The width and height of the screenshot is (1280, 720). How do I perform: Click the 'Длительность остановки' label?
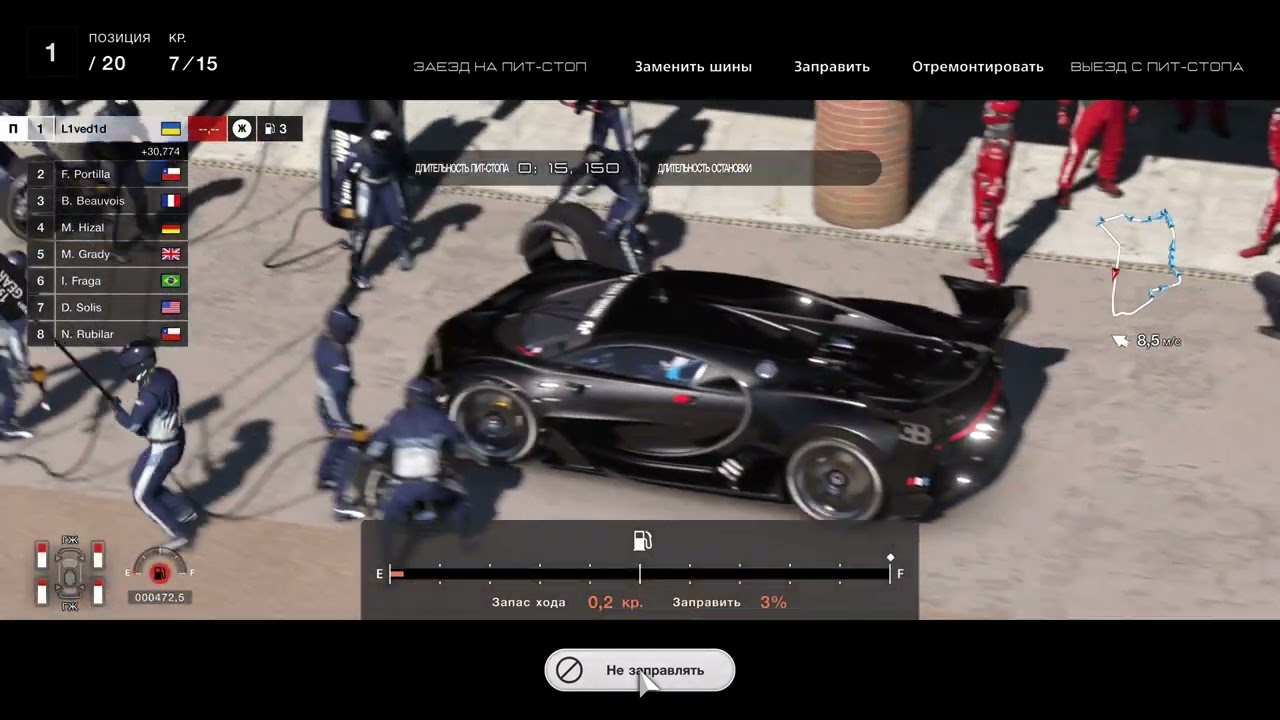click(705, 168)
